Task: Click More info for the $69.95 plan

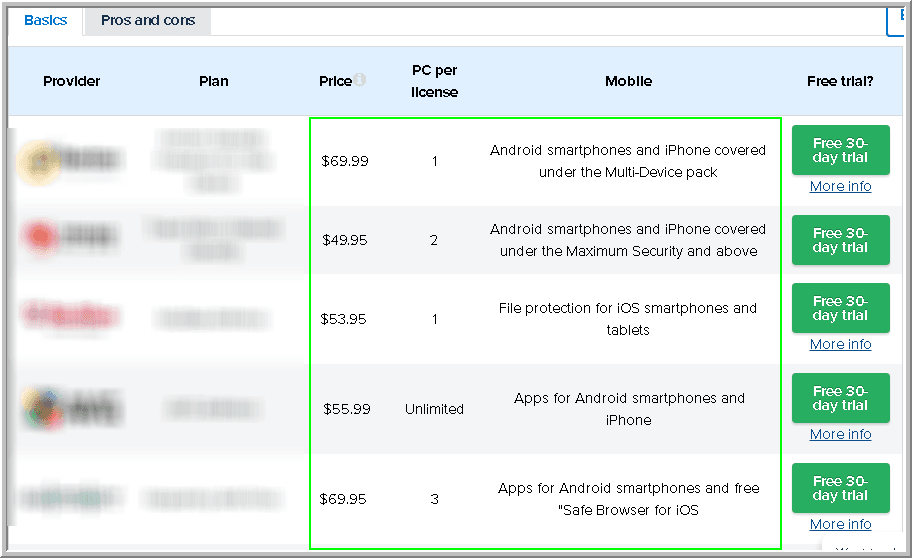Action: click(840, 525)
